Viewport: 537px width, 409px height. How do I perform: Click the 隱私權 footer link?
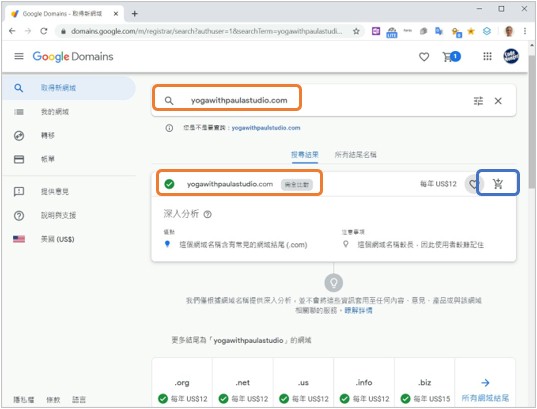[24, 399]
